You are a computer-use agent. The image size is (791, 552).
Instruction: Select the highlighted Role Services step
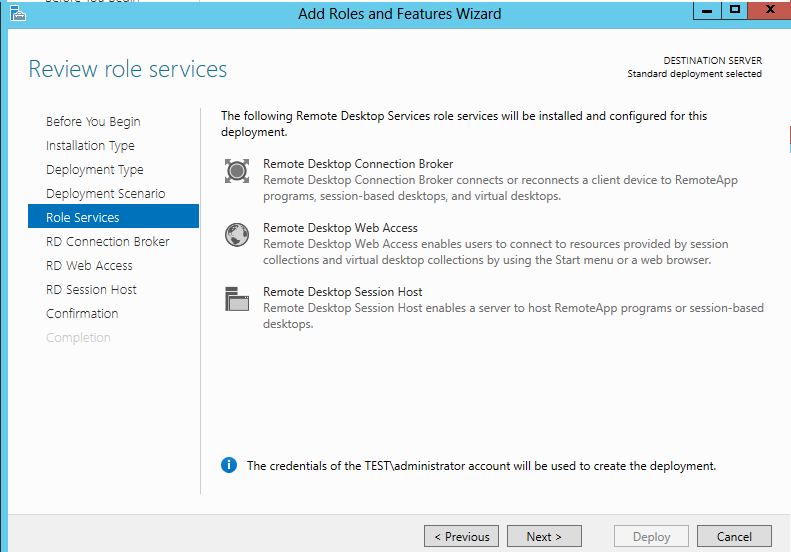click(x=114, y=217)
